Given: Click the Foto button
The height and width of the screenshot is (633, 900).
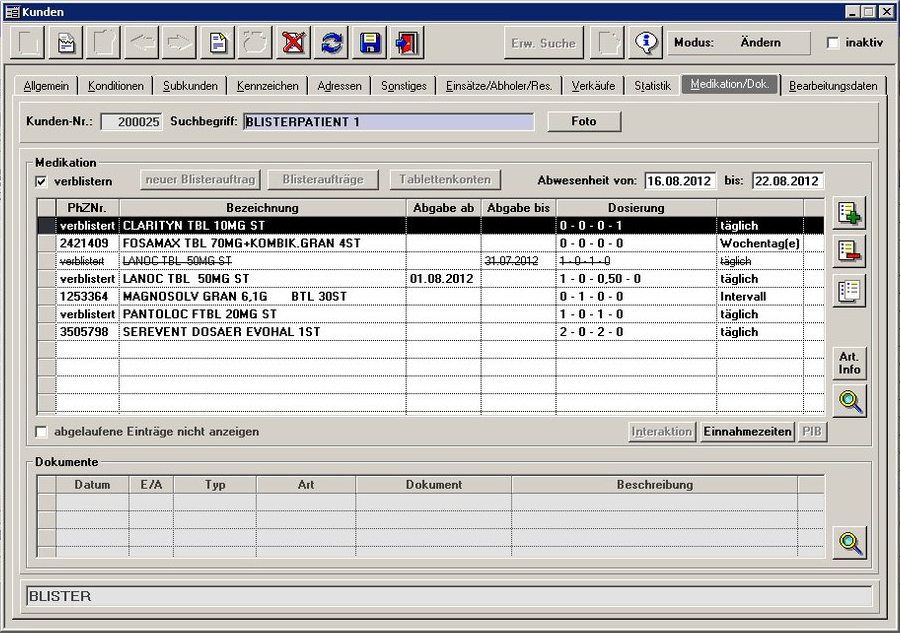Looking at the screenshot, I should [584, 122].
